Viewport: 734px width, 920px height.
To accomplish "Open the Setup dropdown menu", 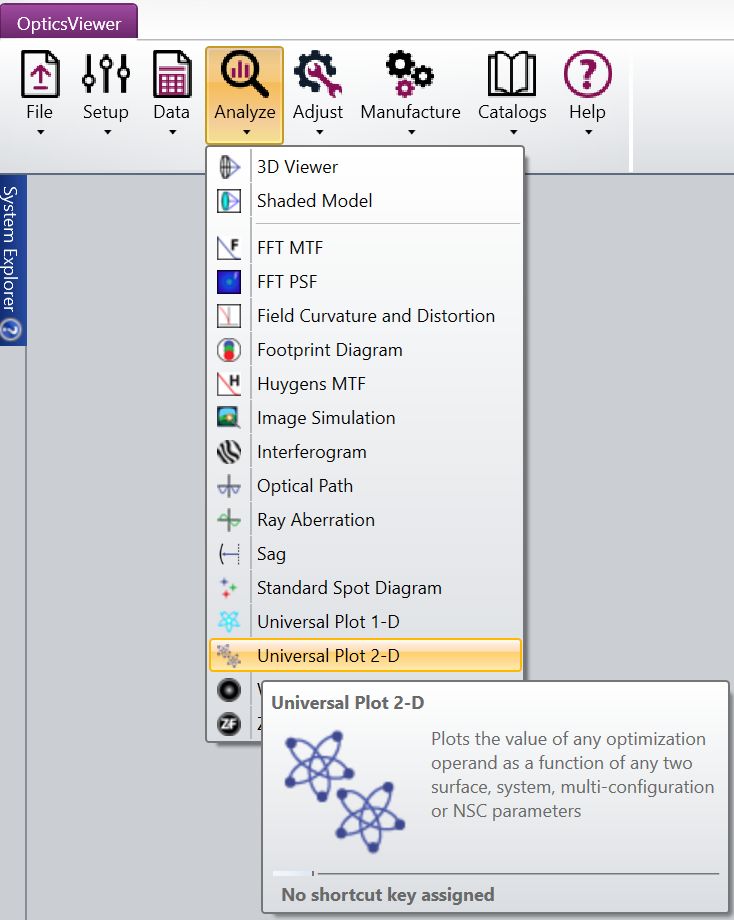I will pyautogui.click(x=105, y=132).
